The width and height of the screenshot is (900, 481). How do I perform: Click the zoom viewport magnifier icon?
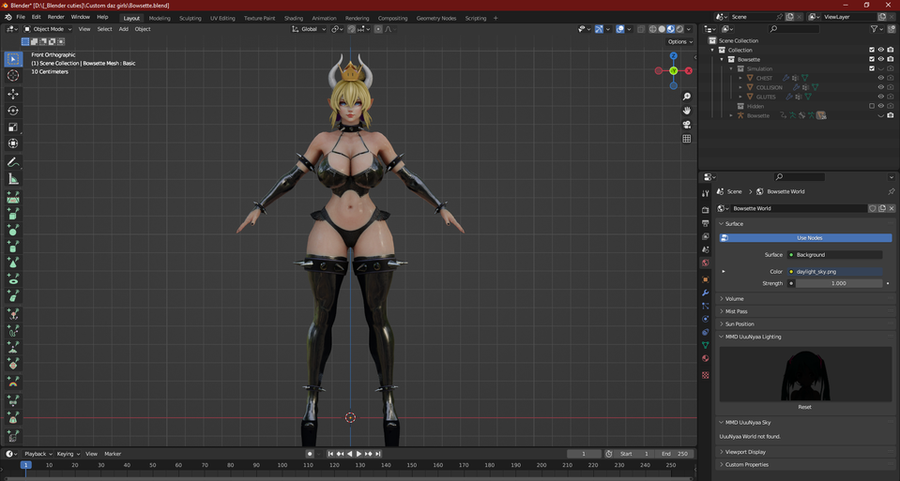(686, 96)
